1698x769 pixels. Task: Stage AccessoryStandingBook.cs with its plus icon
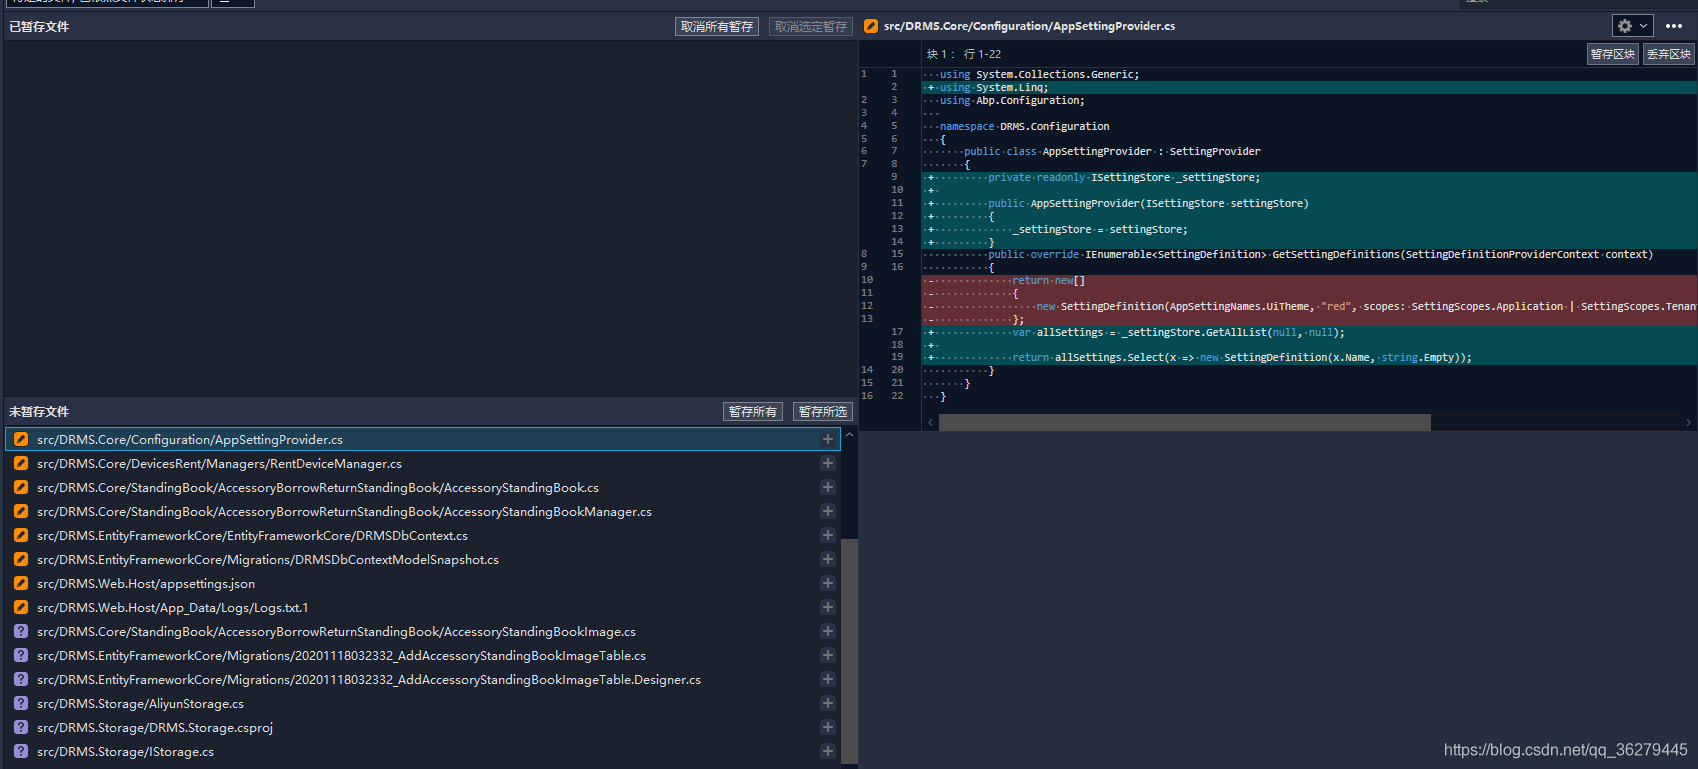pyautogui.click(x=828, y=487)
